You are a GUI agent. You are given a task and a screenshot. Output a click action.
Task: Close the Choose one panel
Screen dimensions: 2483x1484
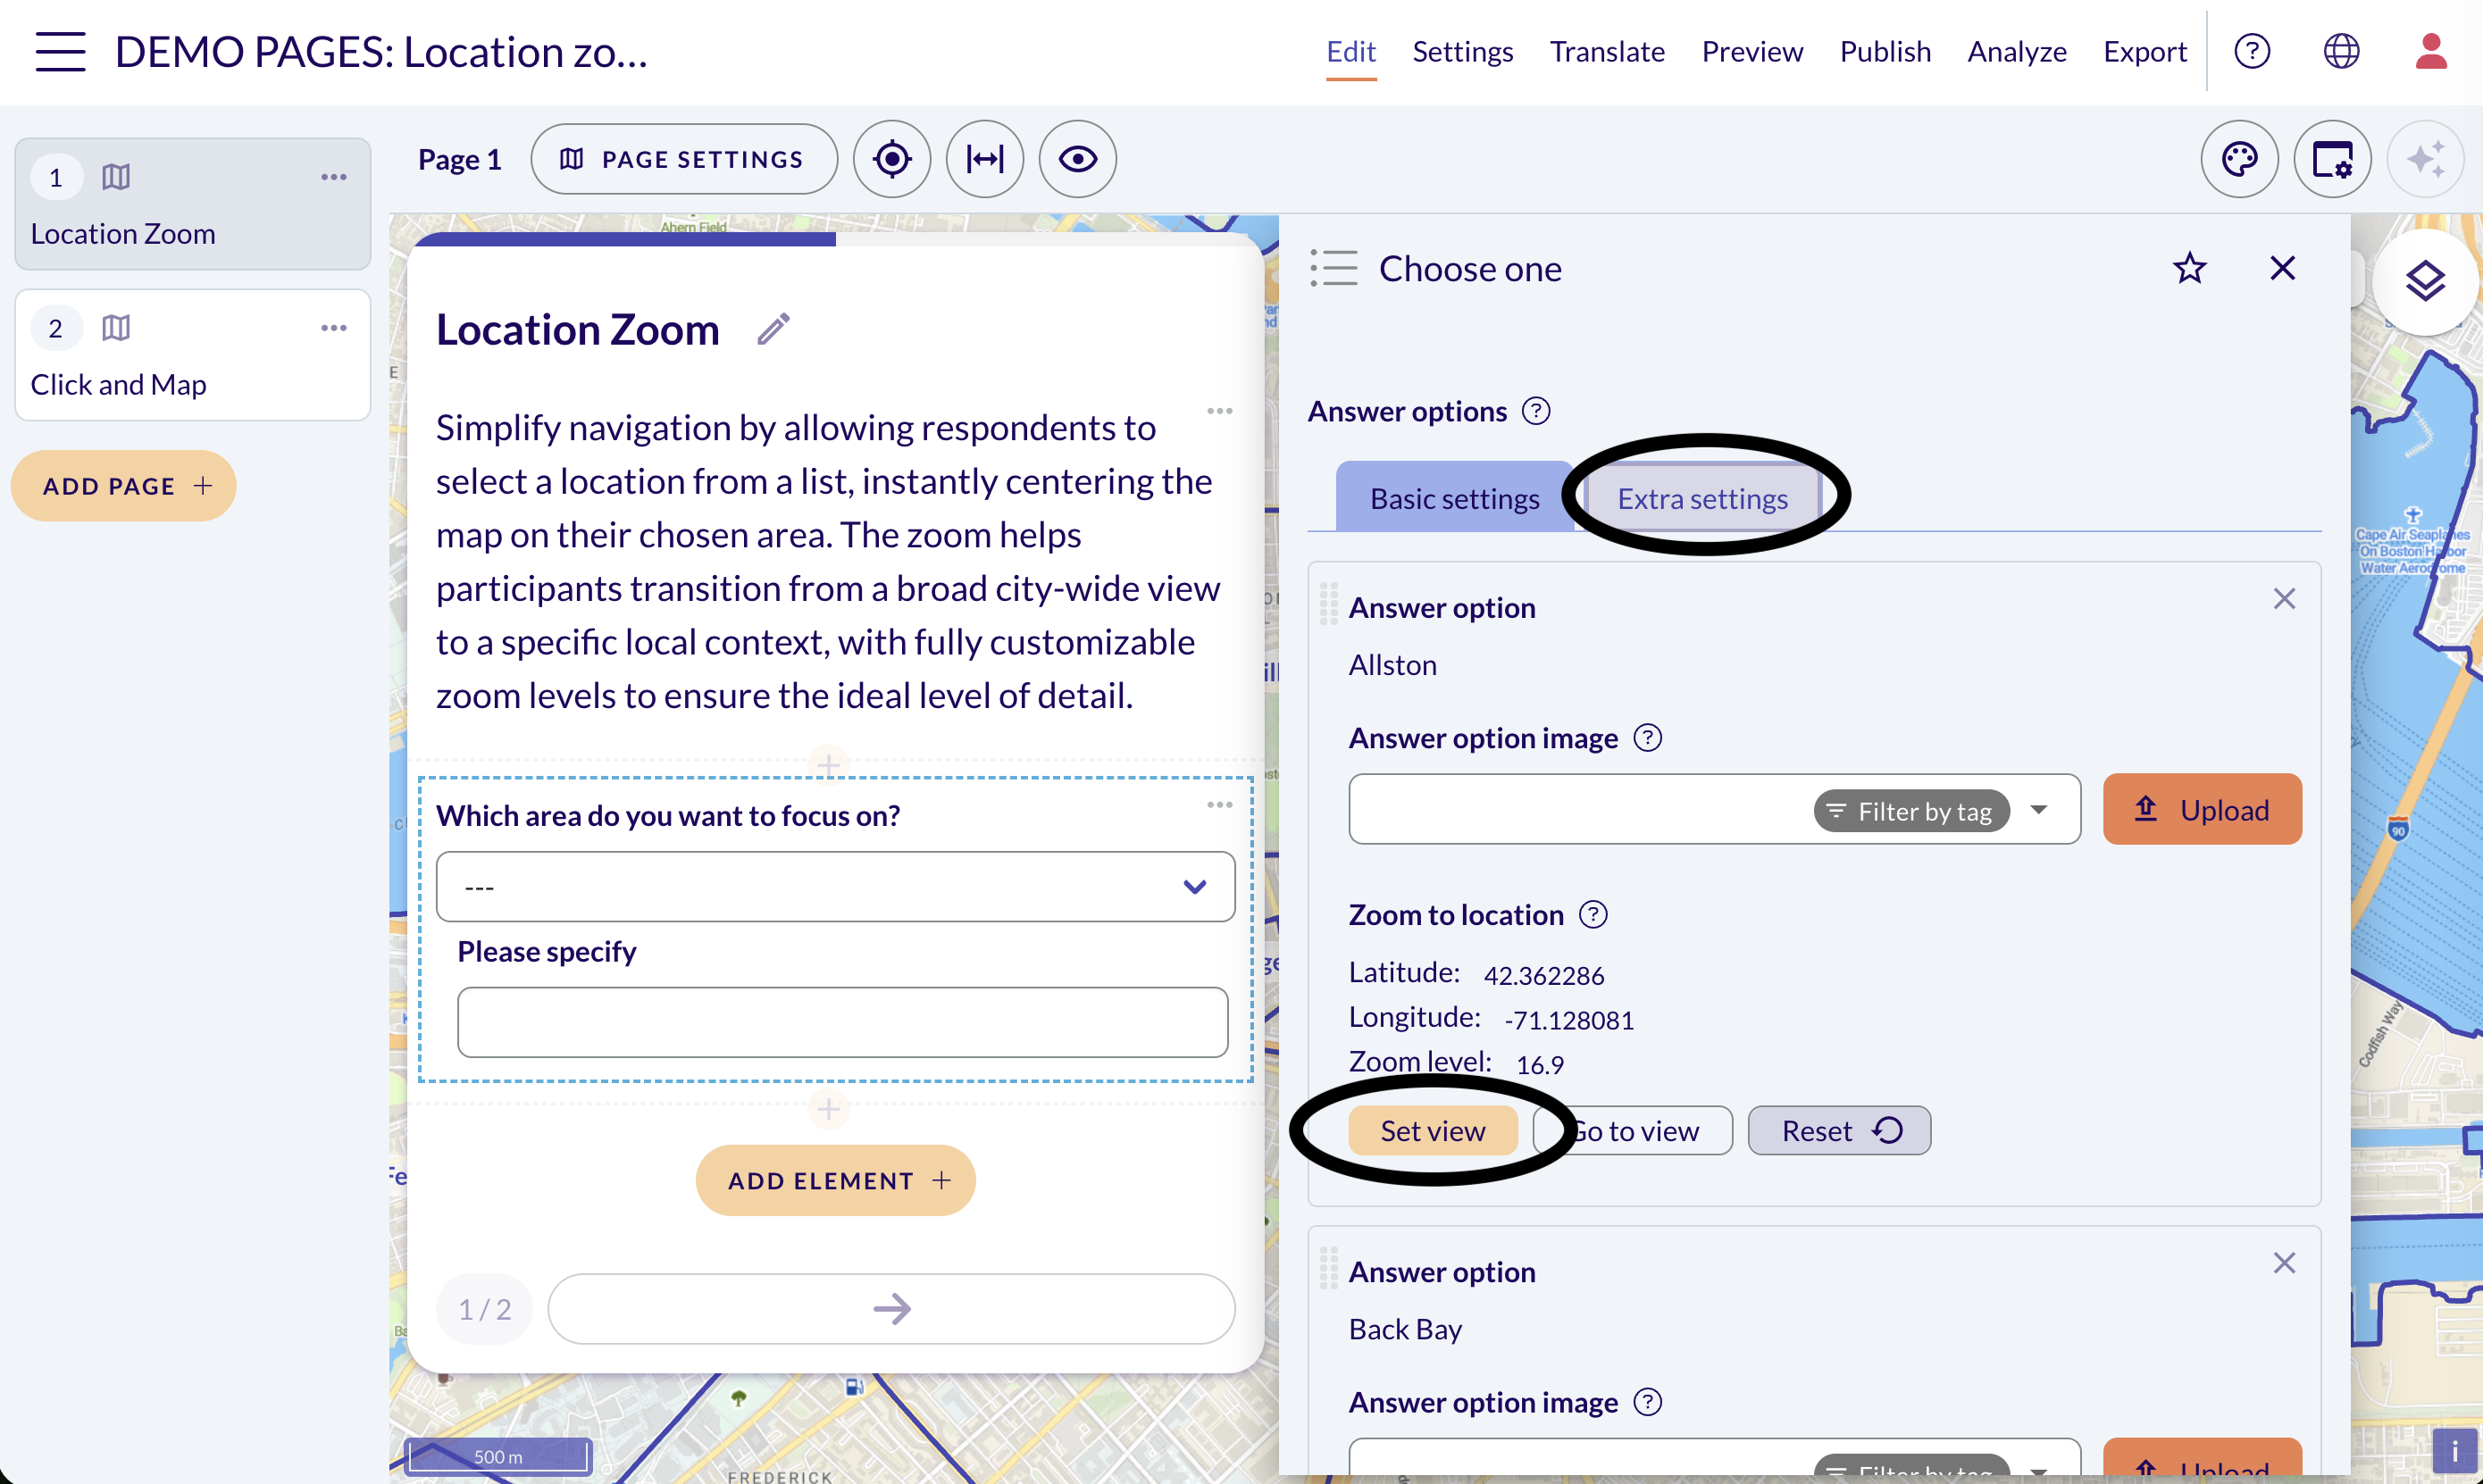click(x=2283, y=268)
